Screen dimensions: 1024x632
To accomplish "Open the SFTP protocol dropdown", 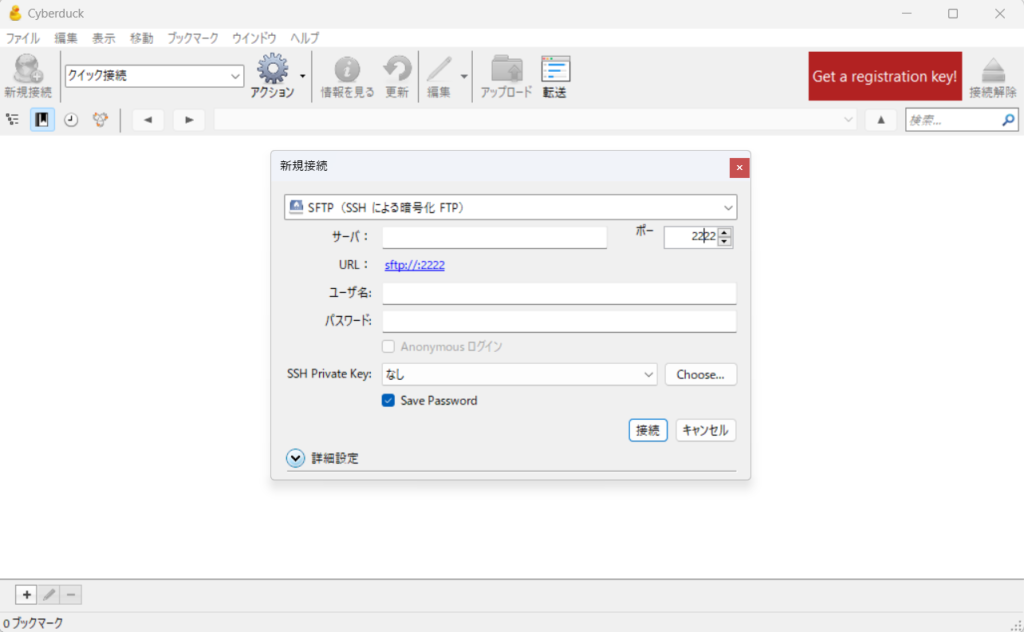I will [x=511, y=207].
